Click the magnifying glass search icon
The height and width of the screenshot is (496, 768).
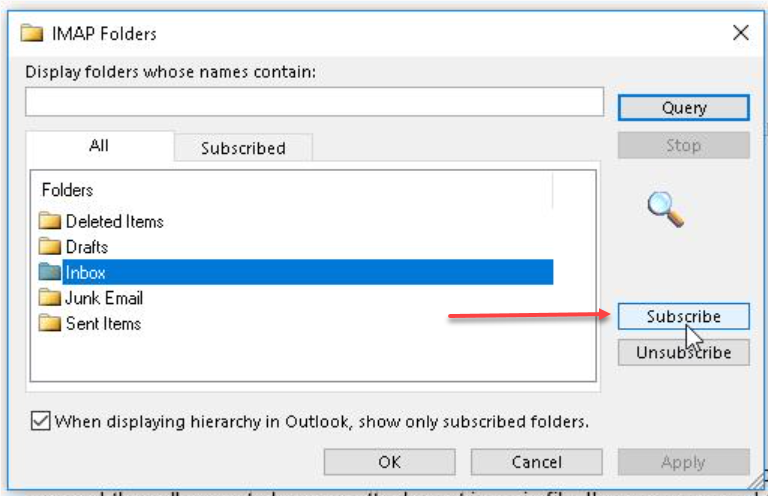[x=665, y=209]
